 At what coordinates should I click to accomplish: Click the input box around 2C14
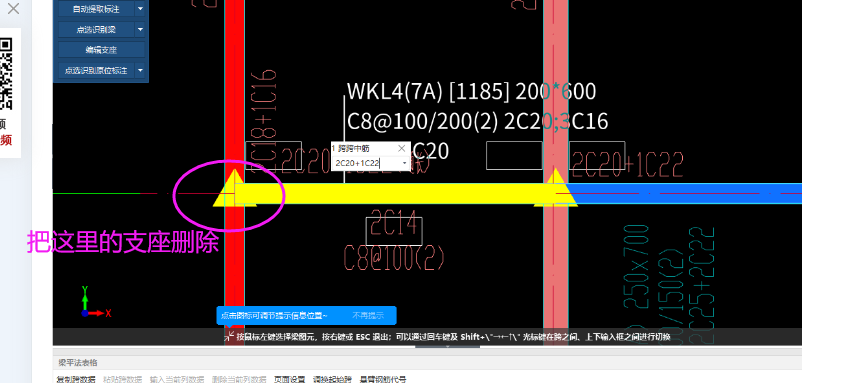click(394, 231)
